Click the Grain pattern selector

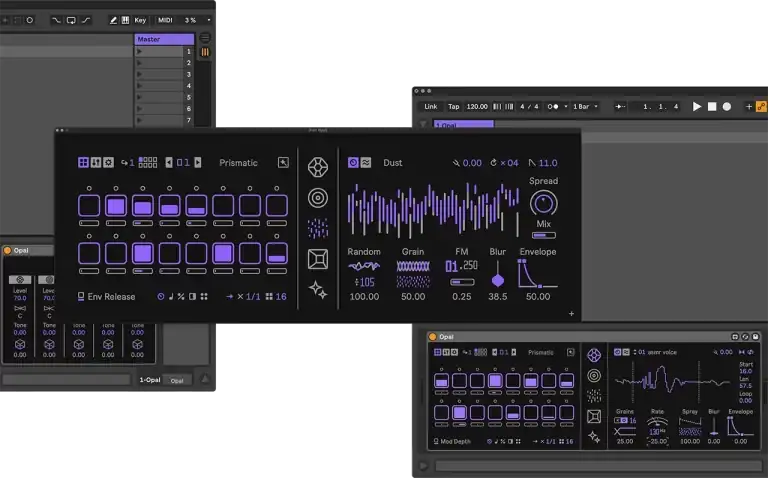[413, 266]
